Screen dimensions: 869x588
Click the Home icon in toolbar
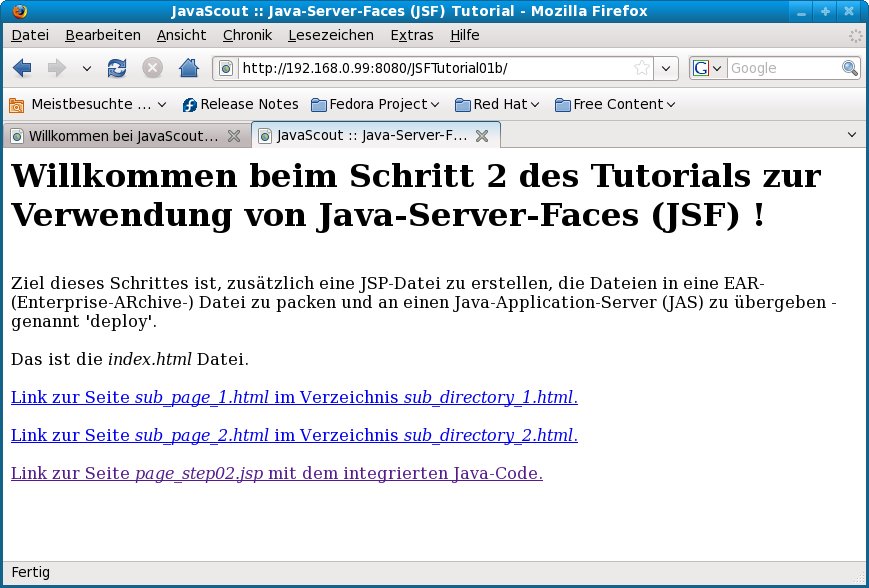click(x=188, y=68)
